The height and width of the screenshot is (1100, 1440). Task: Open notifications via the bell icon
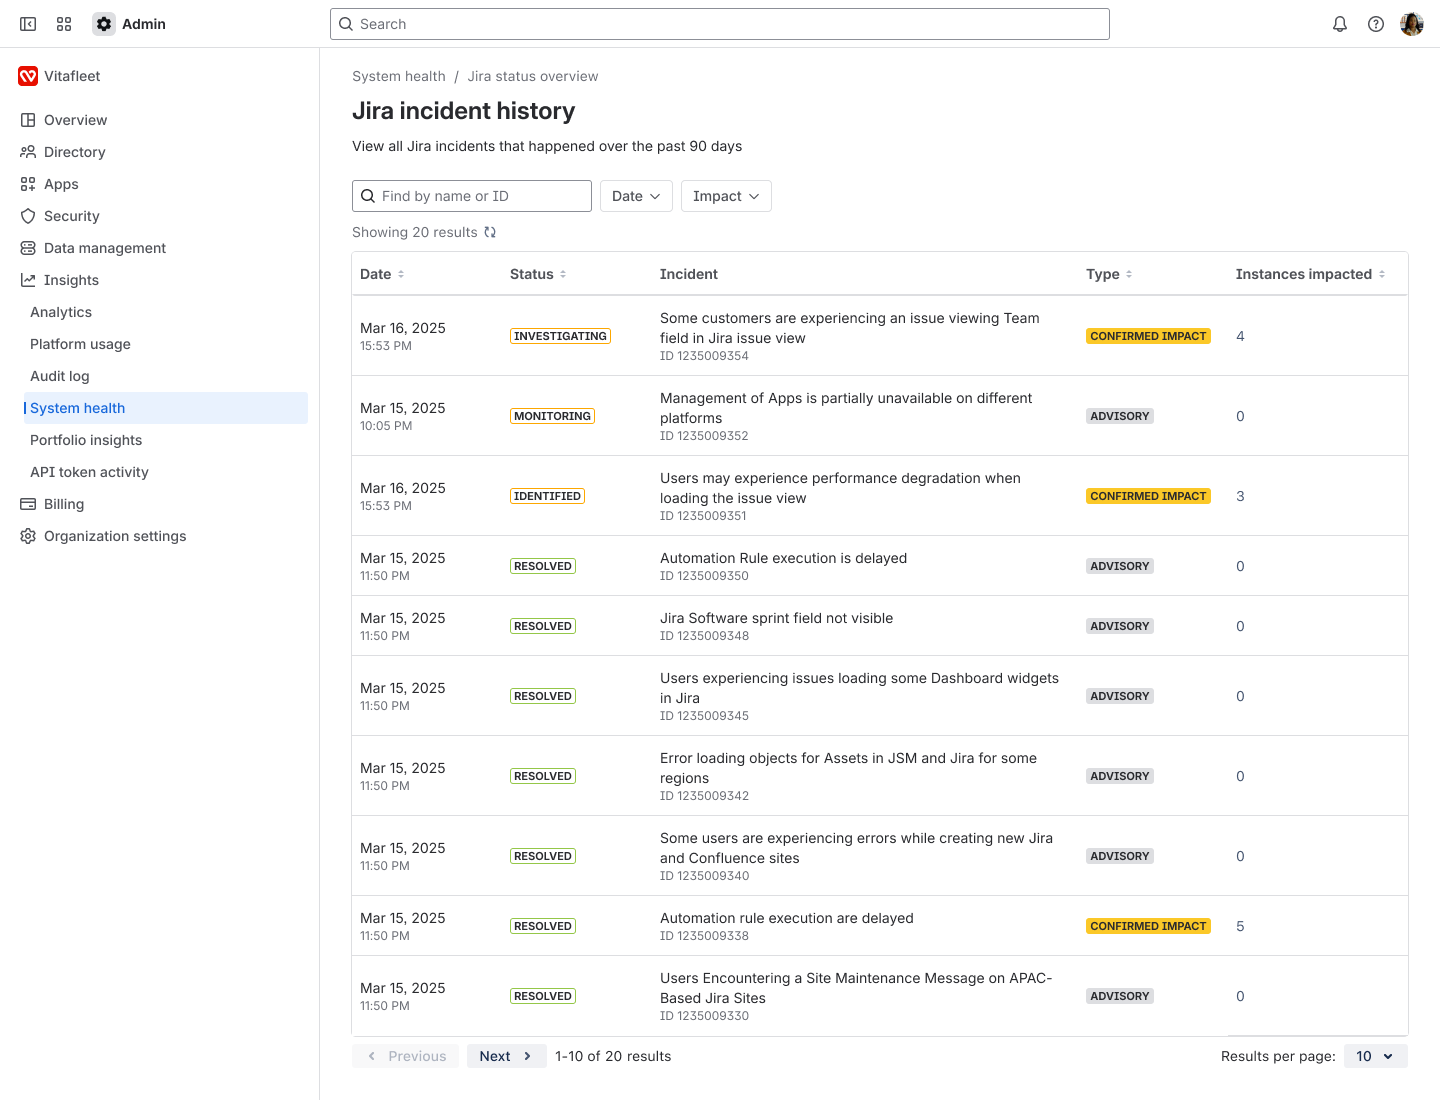tap(1340, 23)
